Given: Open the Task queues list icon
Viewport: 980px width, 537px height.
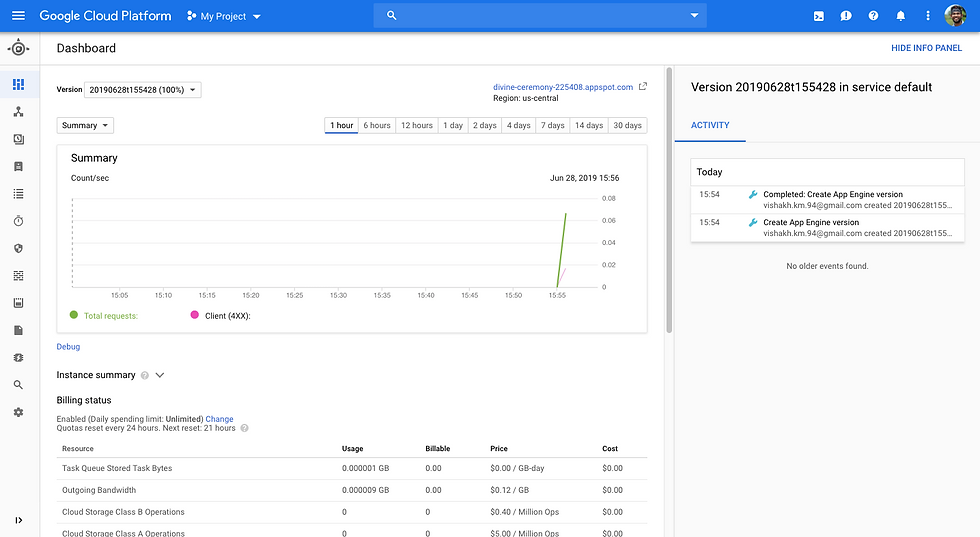Looking at the screenshot, I should [x=18, y=194].
